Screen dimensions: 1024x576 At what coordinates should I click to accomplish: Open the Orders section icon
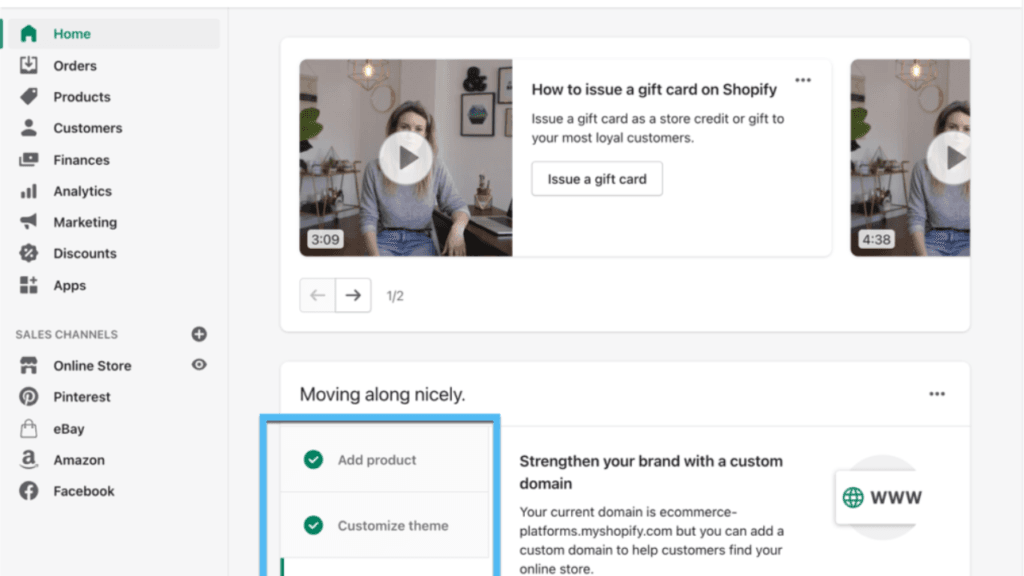tap(28, 65)
